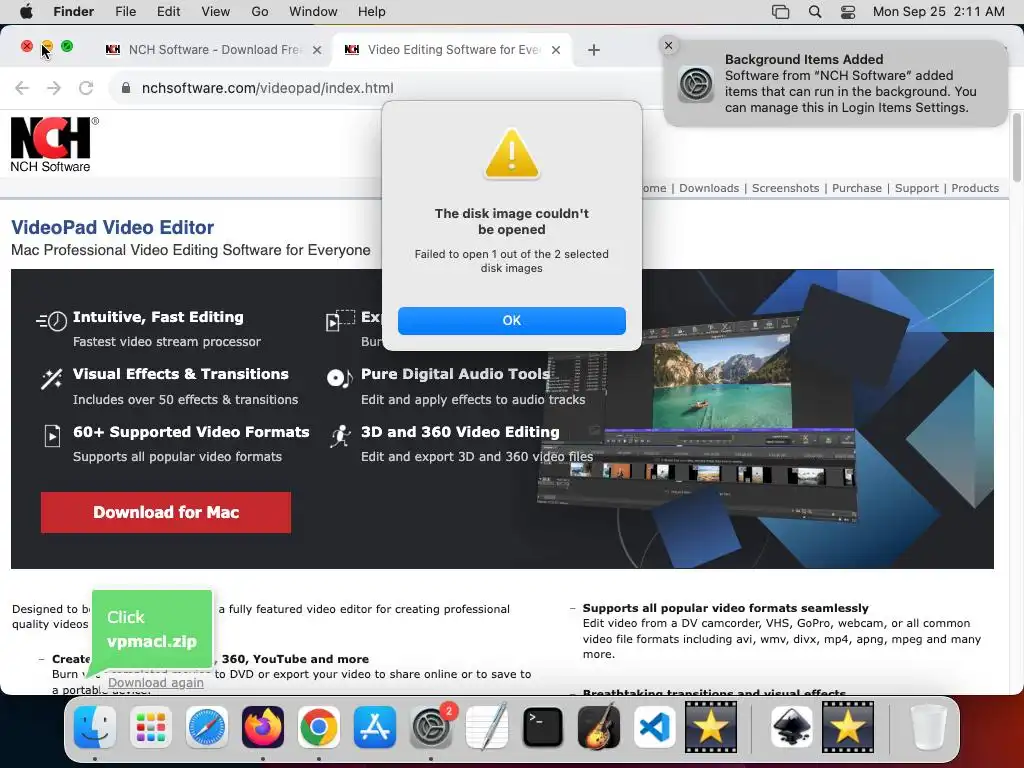This screenshot has height=768, width=1024.
Task: Open the Purchase page link
Action: [x=856, y=188]
